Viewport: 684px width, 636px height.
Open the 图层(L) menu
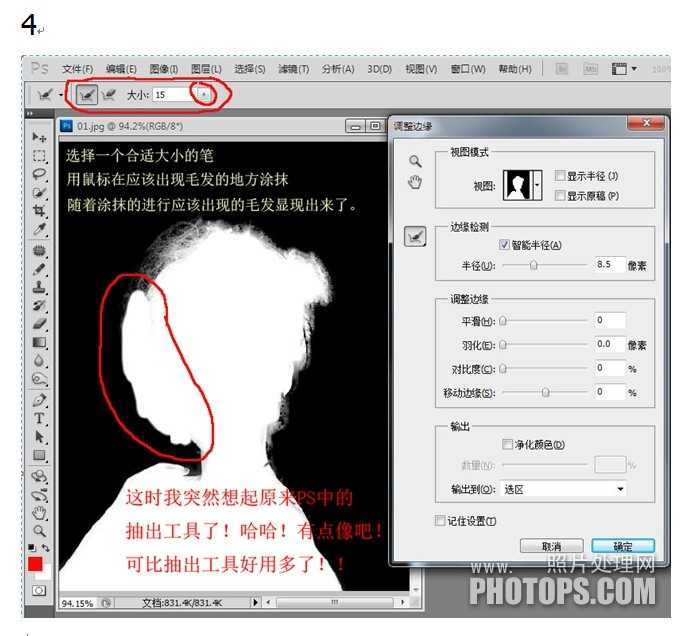click(206, 69)
